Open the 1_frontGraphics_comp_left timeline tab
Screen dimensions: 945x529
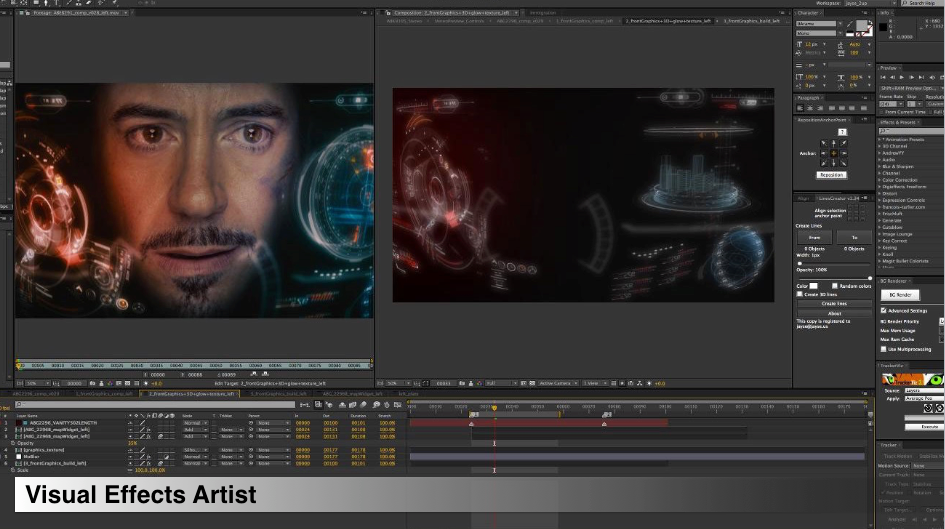[x=103, y=393]
